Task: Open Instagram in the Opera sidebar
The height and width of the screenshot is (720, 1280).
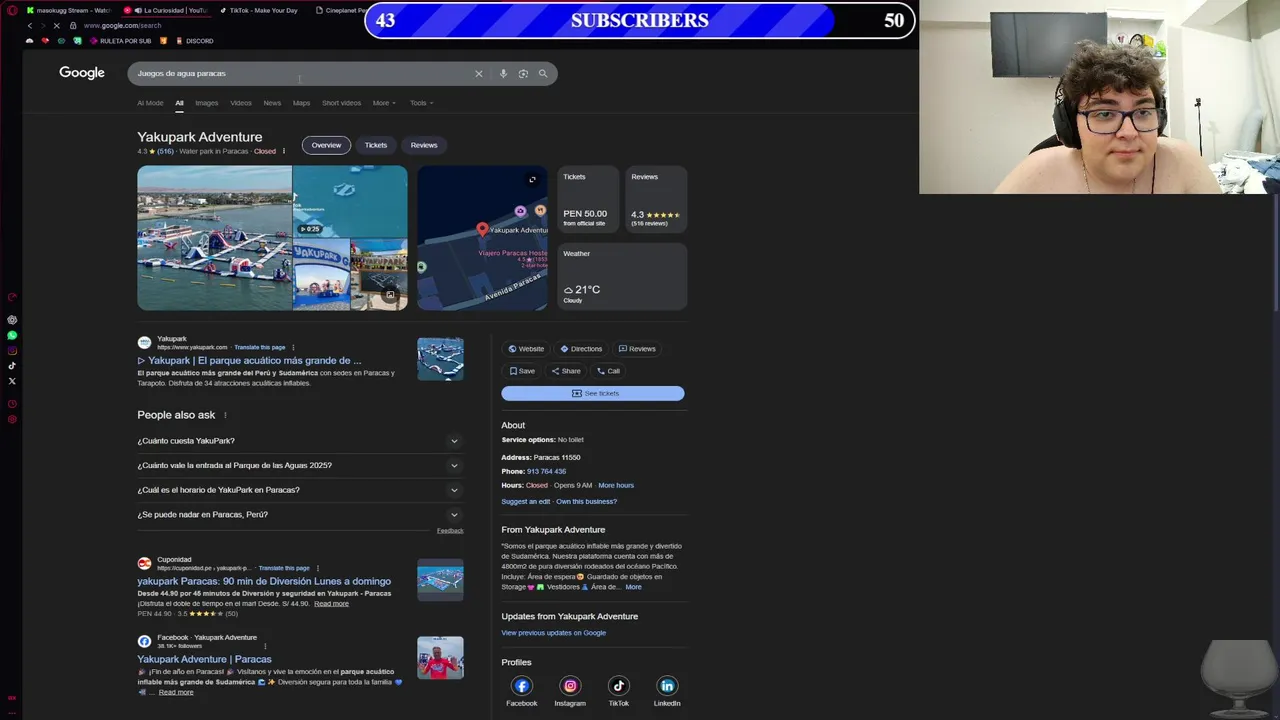Action: pos(12,350)
